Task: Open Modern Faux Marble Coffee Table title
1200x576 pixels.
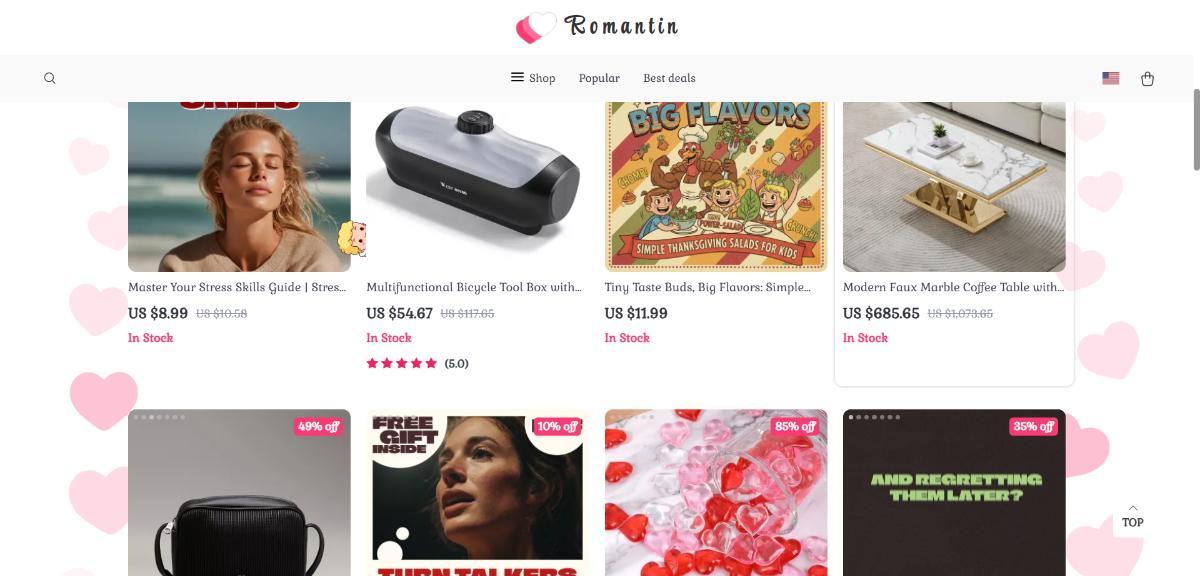Action: 953,287
